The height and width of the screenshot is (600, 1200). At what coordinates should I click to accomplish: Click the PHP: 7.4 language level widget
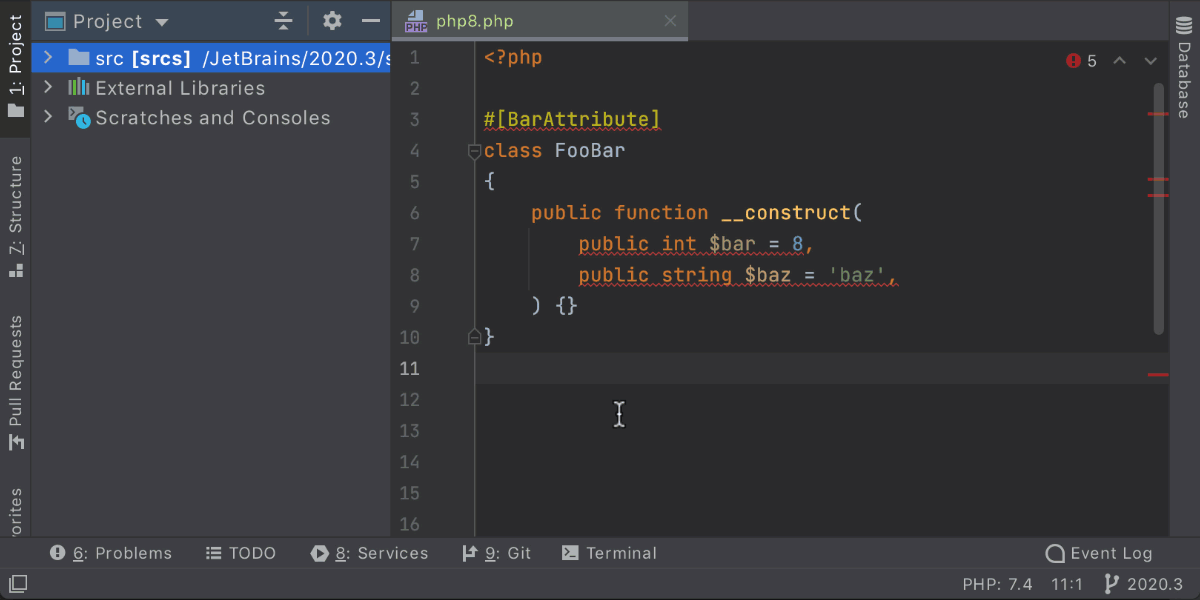tap(997, 584)
